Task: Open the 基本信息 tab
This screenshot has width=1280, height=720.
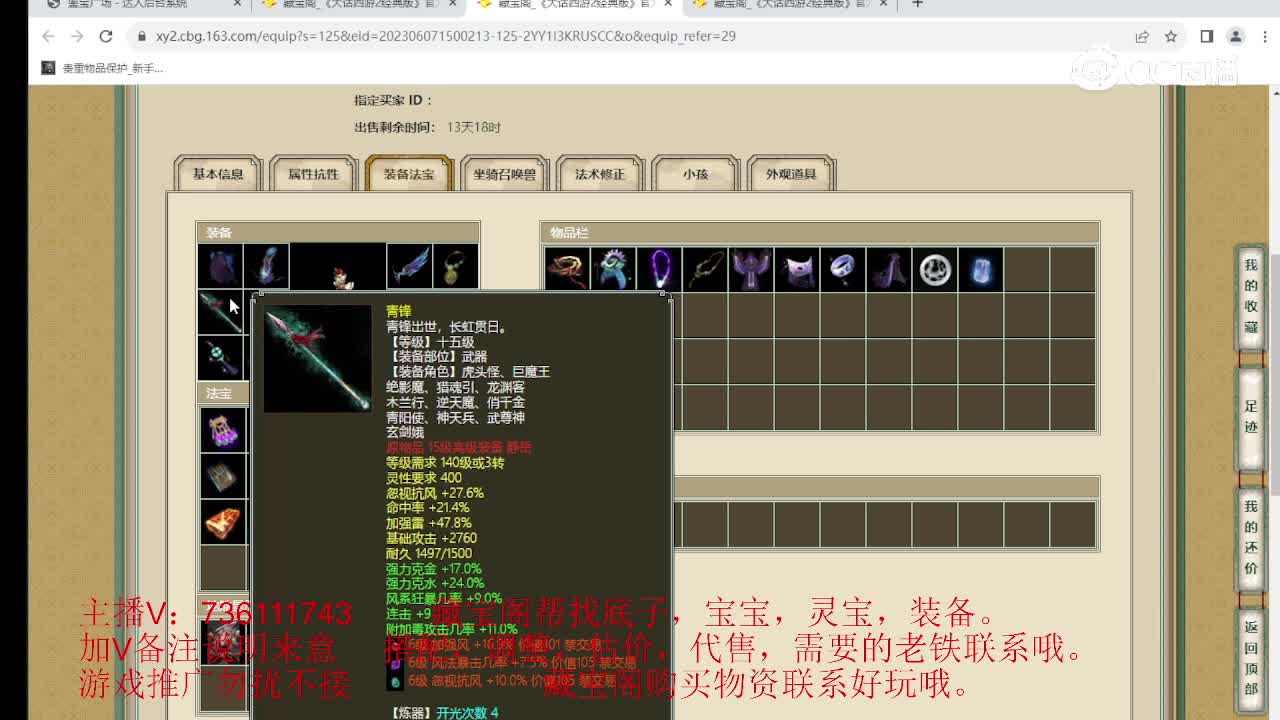Action: 218,174
